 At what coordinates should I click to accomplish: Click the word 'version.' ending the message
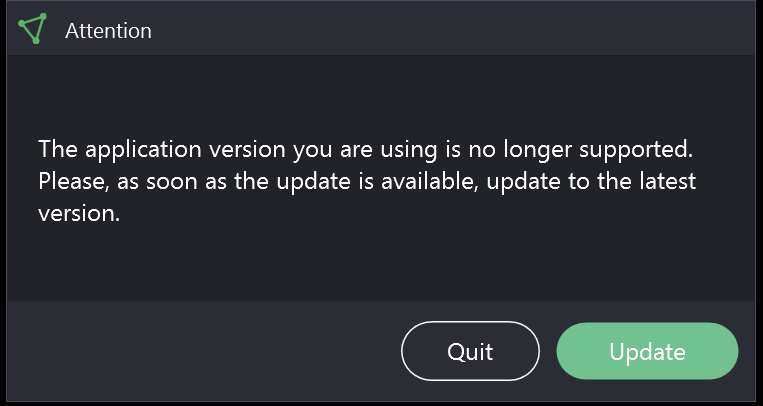tap(79, 213)
